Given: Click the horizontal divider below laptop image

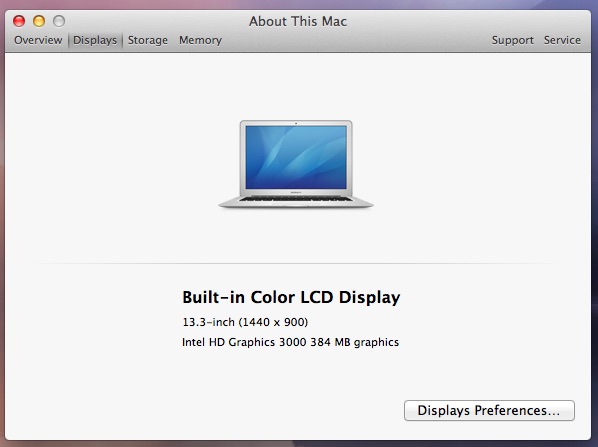Looking at the screenshot, I should tap(296, 263).
